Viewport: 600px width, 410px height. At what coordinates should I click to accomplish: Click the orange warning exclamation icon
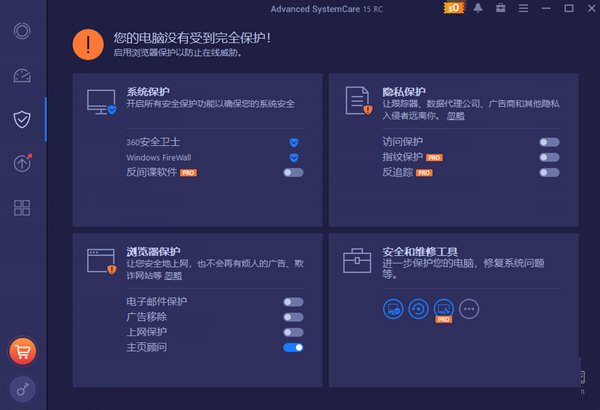pos(89,44)
